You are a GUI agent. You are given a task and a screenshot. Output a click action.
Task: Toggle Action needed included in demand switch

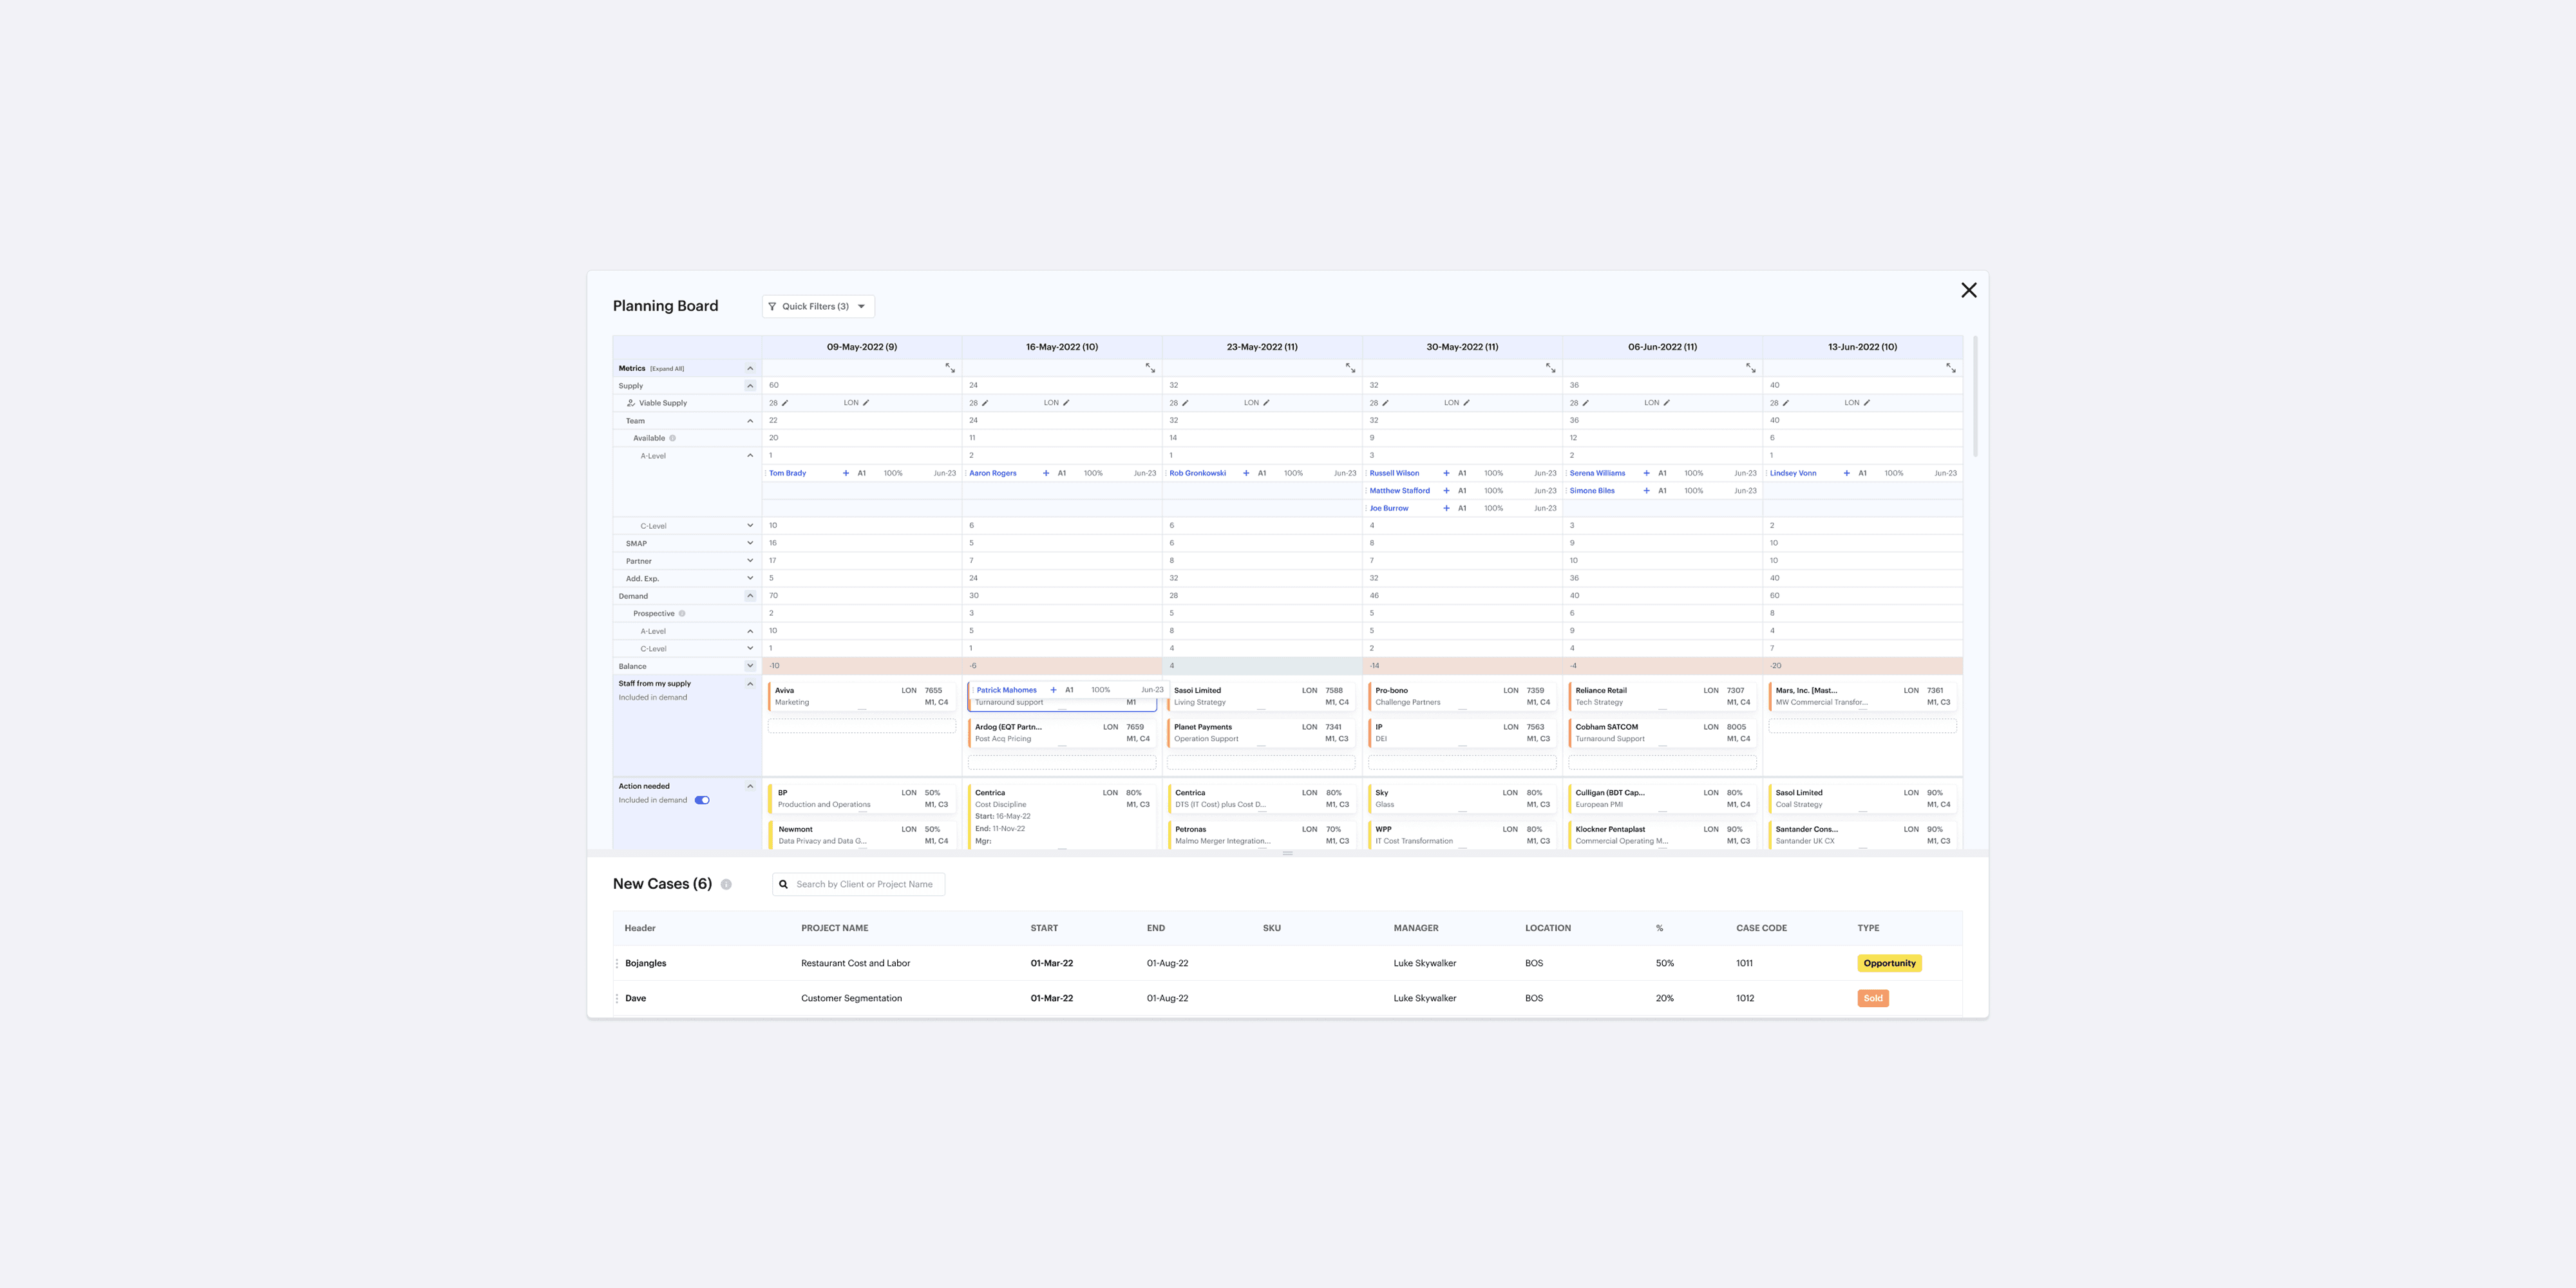(x=702, y=800)
